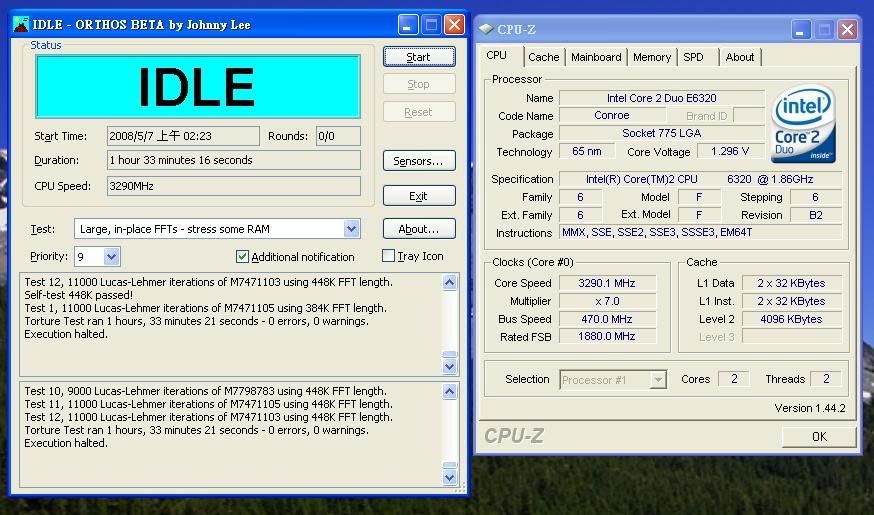Enable the Tray Icon checkbox
Image resolution: width=874 pixels, height=515 pixels.
pyautogui.click(x=388, y=256)
